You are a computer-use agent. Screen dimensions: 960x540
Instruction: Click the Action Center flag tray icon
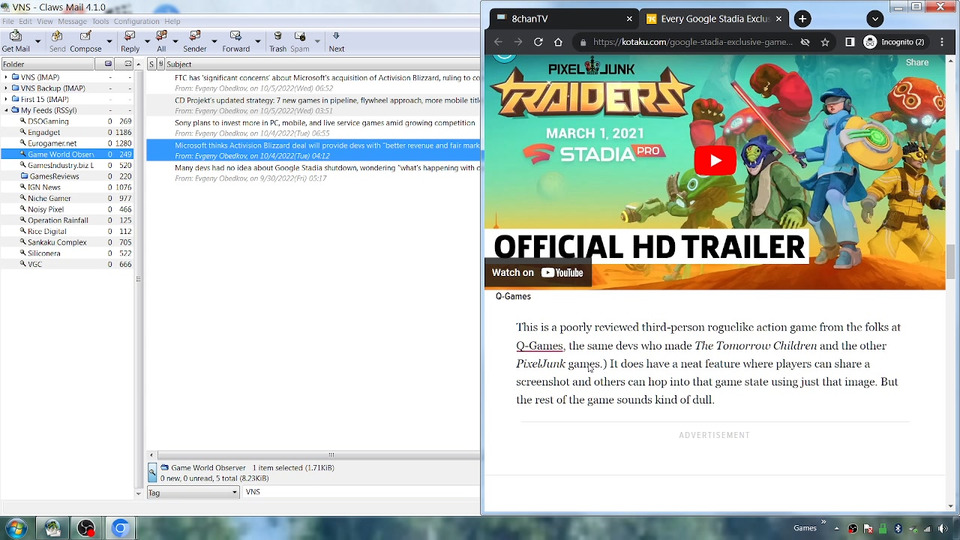tap(868, 528)
